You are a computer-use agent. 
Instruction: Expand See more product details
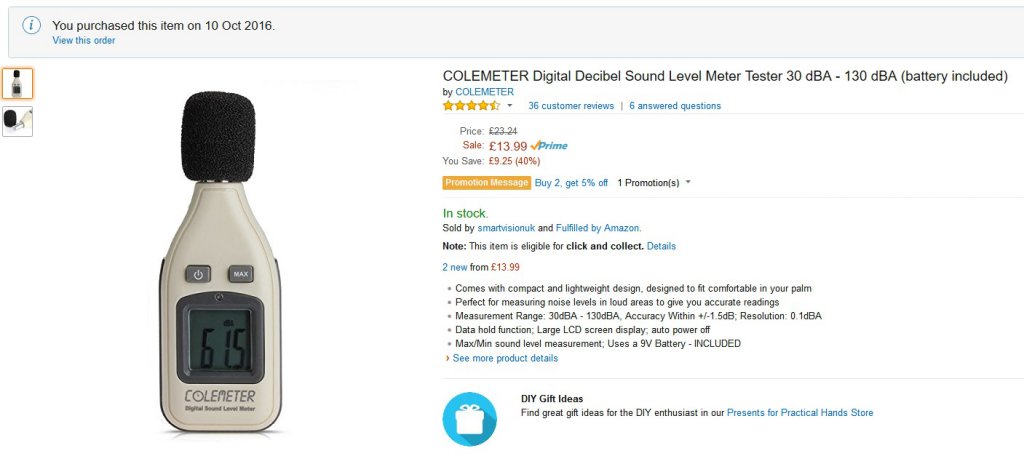coord(505,358)
